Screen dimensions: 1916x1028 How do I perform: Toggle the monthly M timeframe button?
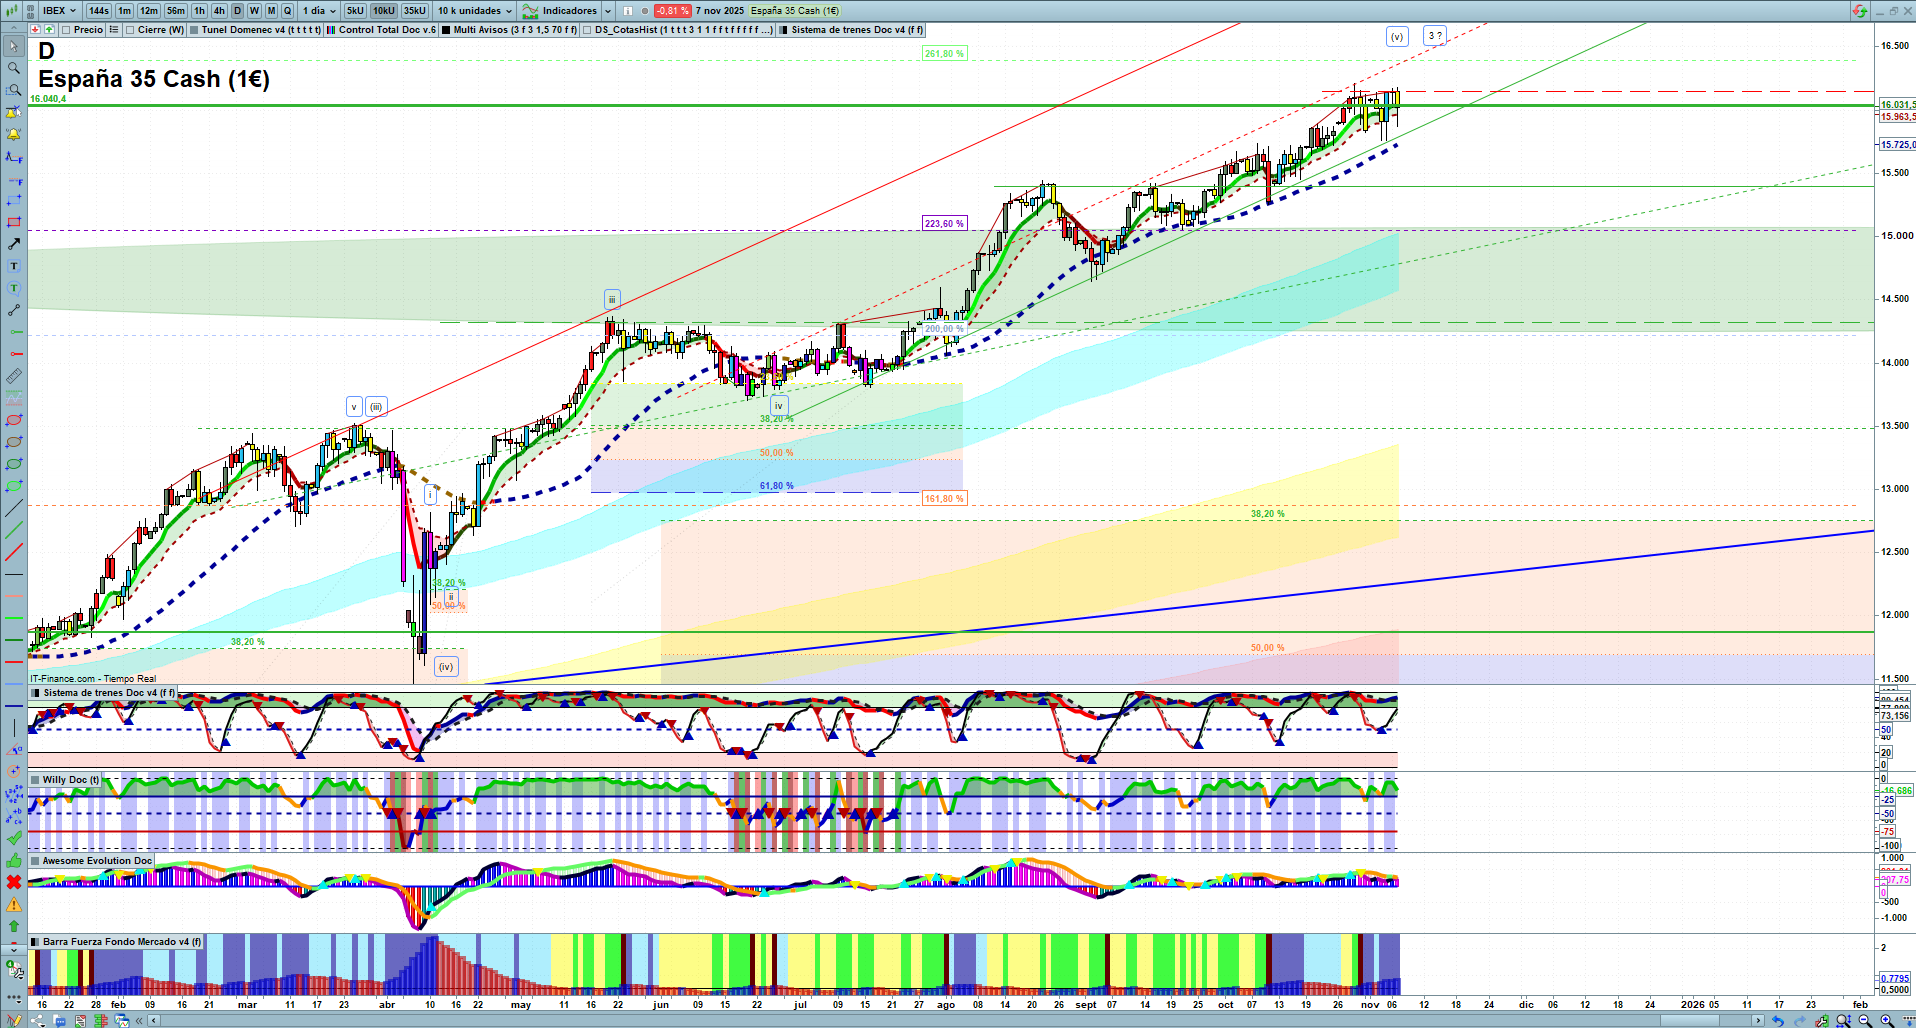point(271,11)
